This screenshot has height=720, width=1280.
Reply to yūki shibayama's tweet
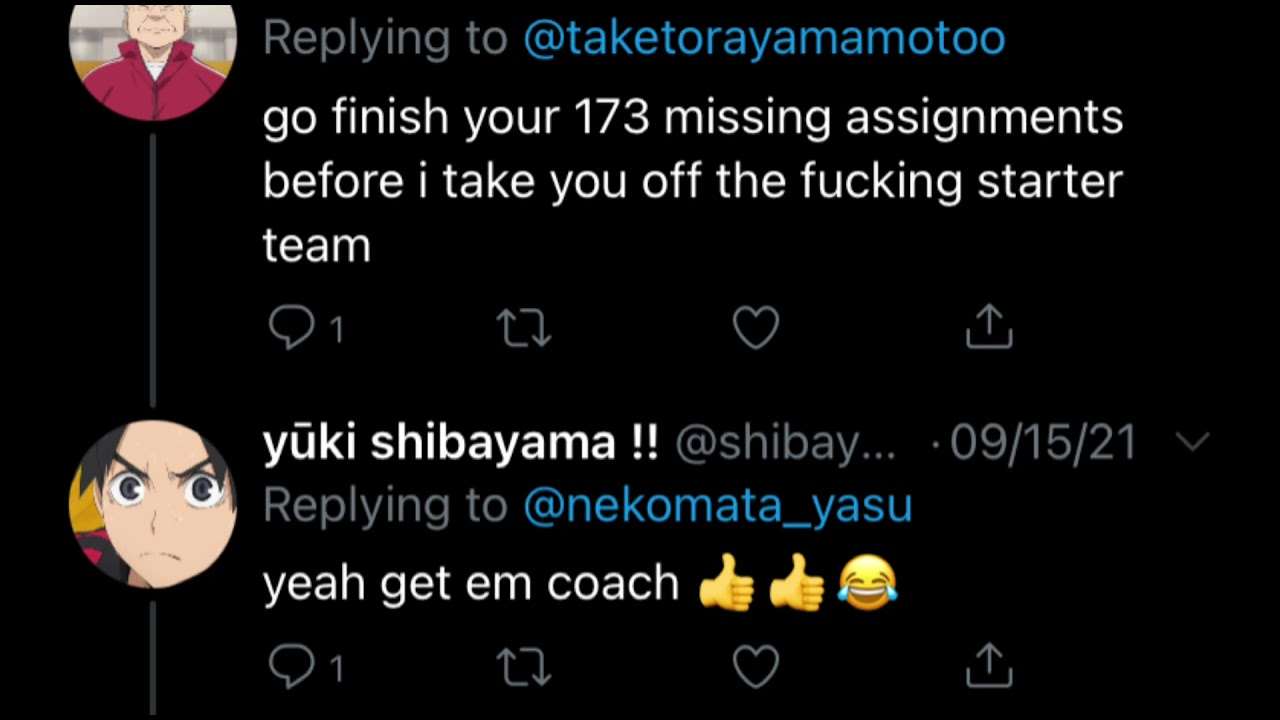pos(291,667)
